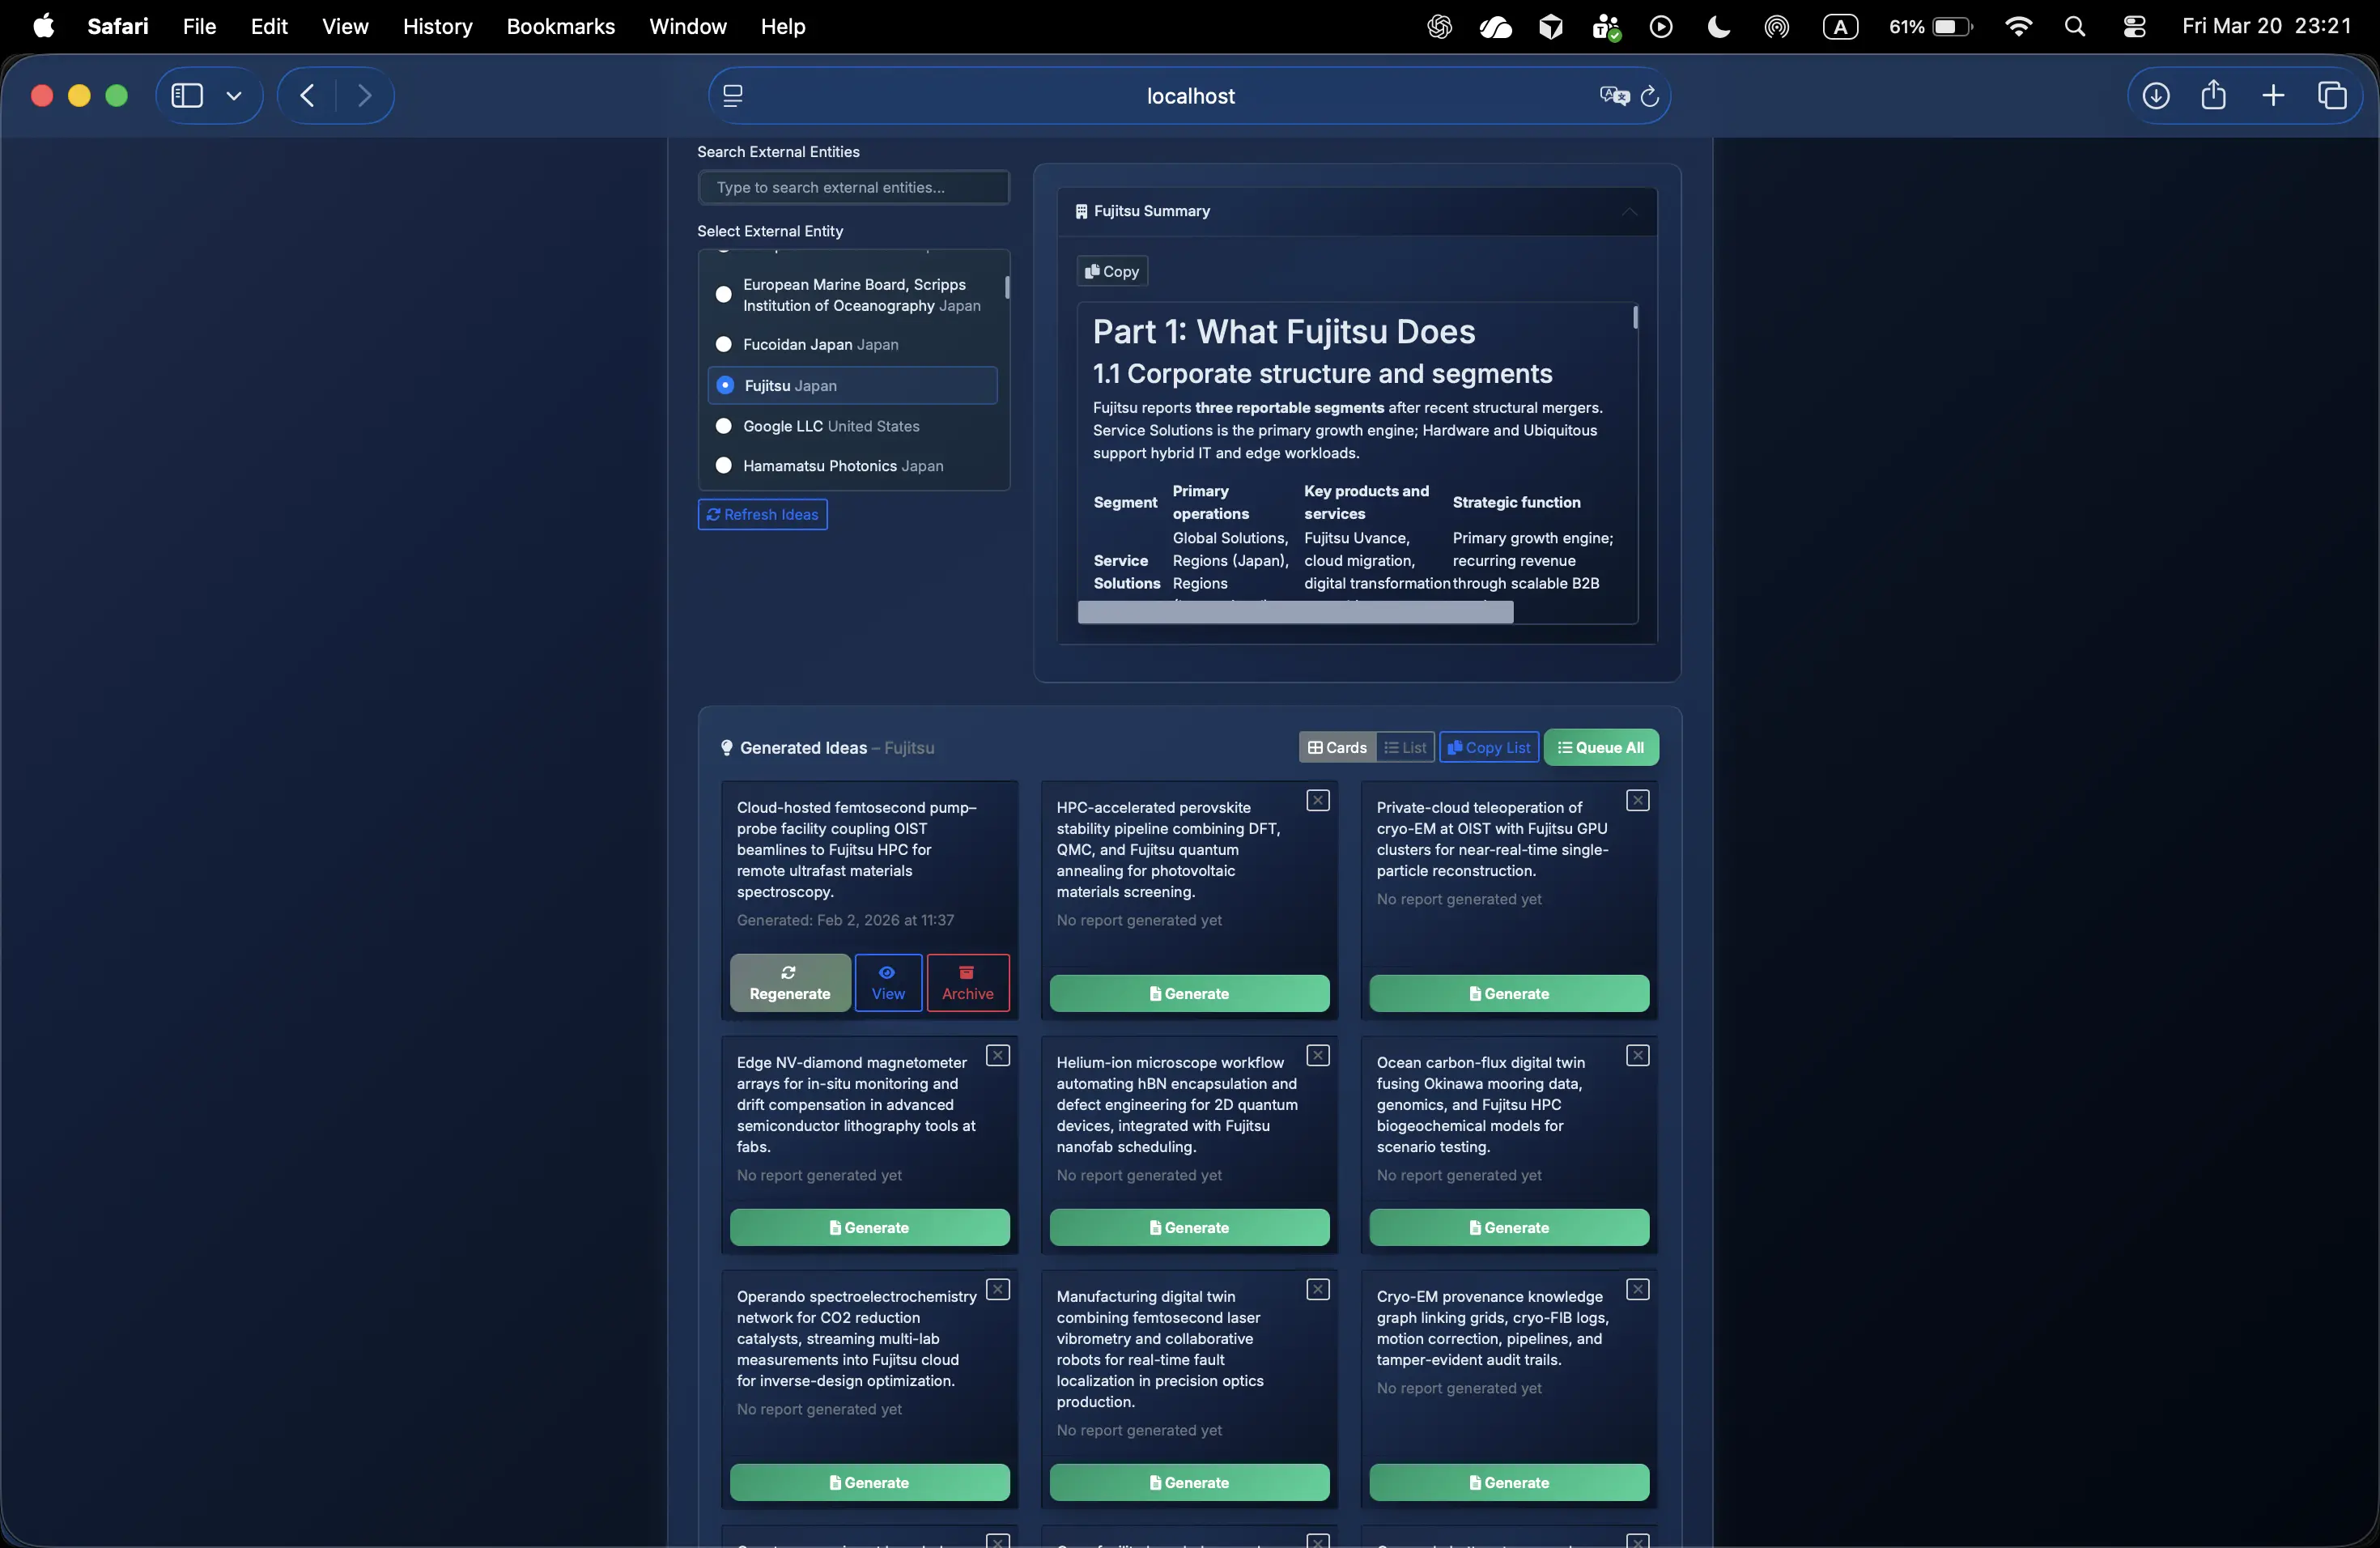Archive the femtosecond pump-probe idea
Screen dimensions: 2380x1548
967,983
